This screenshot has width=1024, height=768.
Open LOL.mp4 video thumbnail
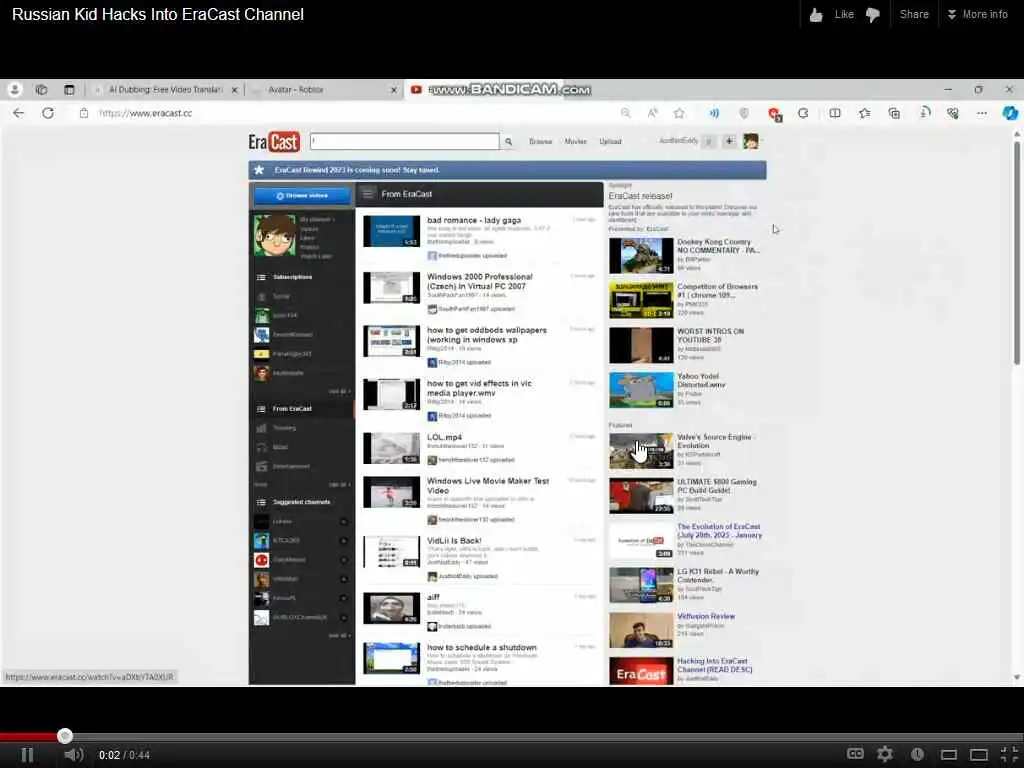(x=392, y=448)
